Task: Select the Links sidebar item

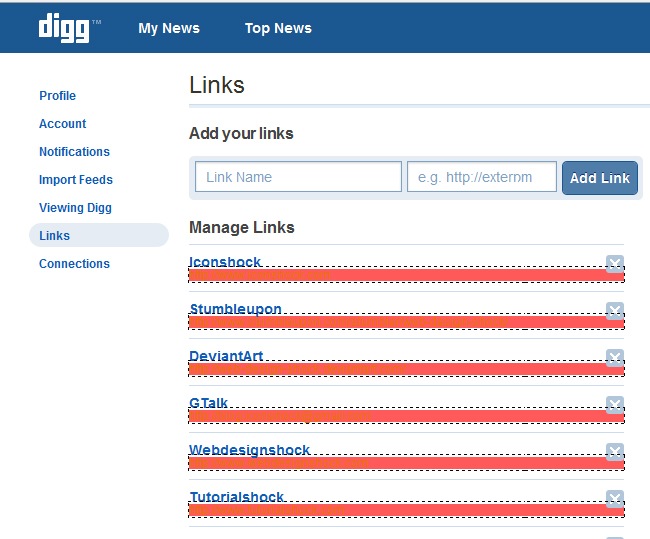Action: point(55,236)
